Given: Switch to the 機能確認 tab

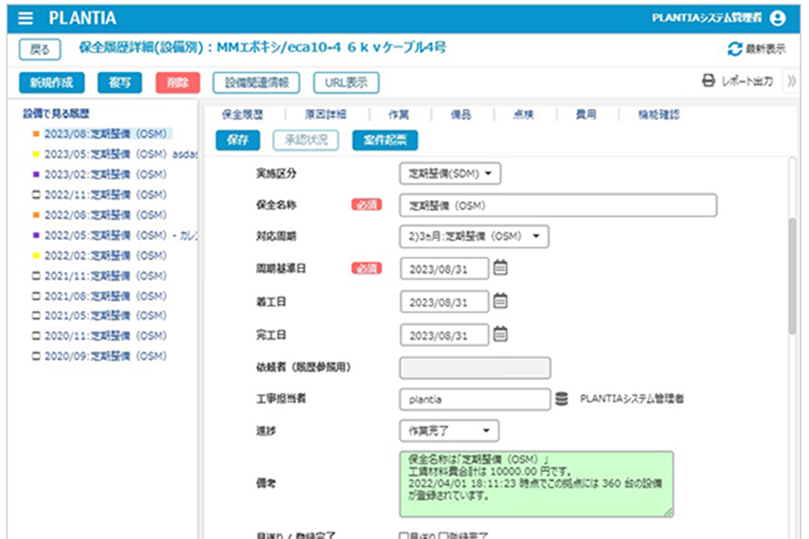Looking at the screenshot, I should 658,115.
